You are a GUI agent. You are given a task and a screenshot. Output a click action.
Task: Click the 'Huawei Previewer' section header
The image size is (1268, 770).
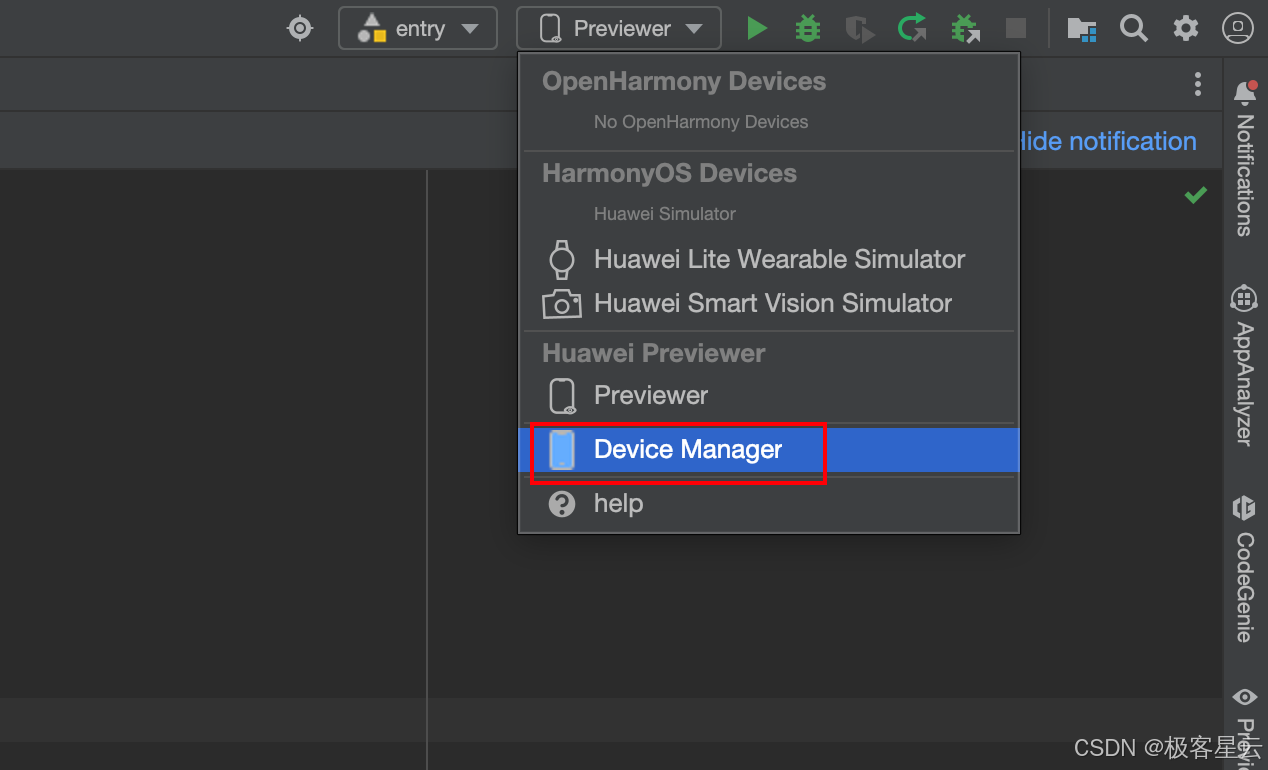pyautogui.click(x=653, y=353)
